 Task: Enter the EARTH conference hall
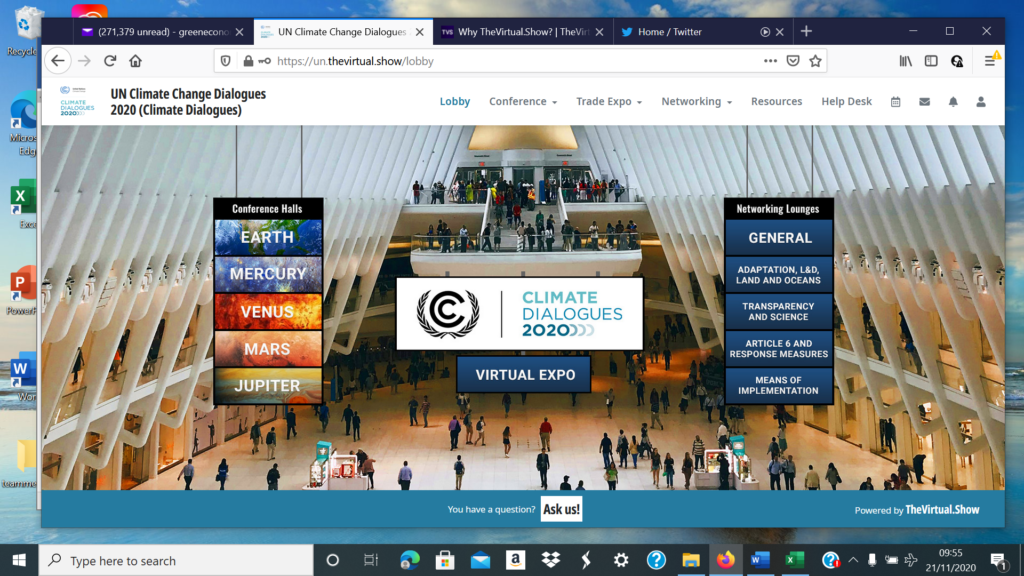coord(268,237)
